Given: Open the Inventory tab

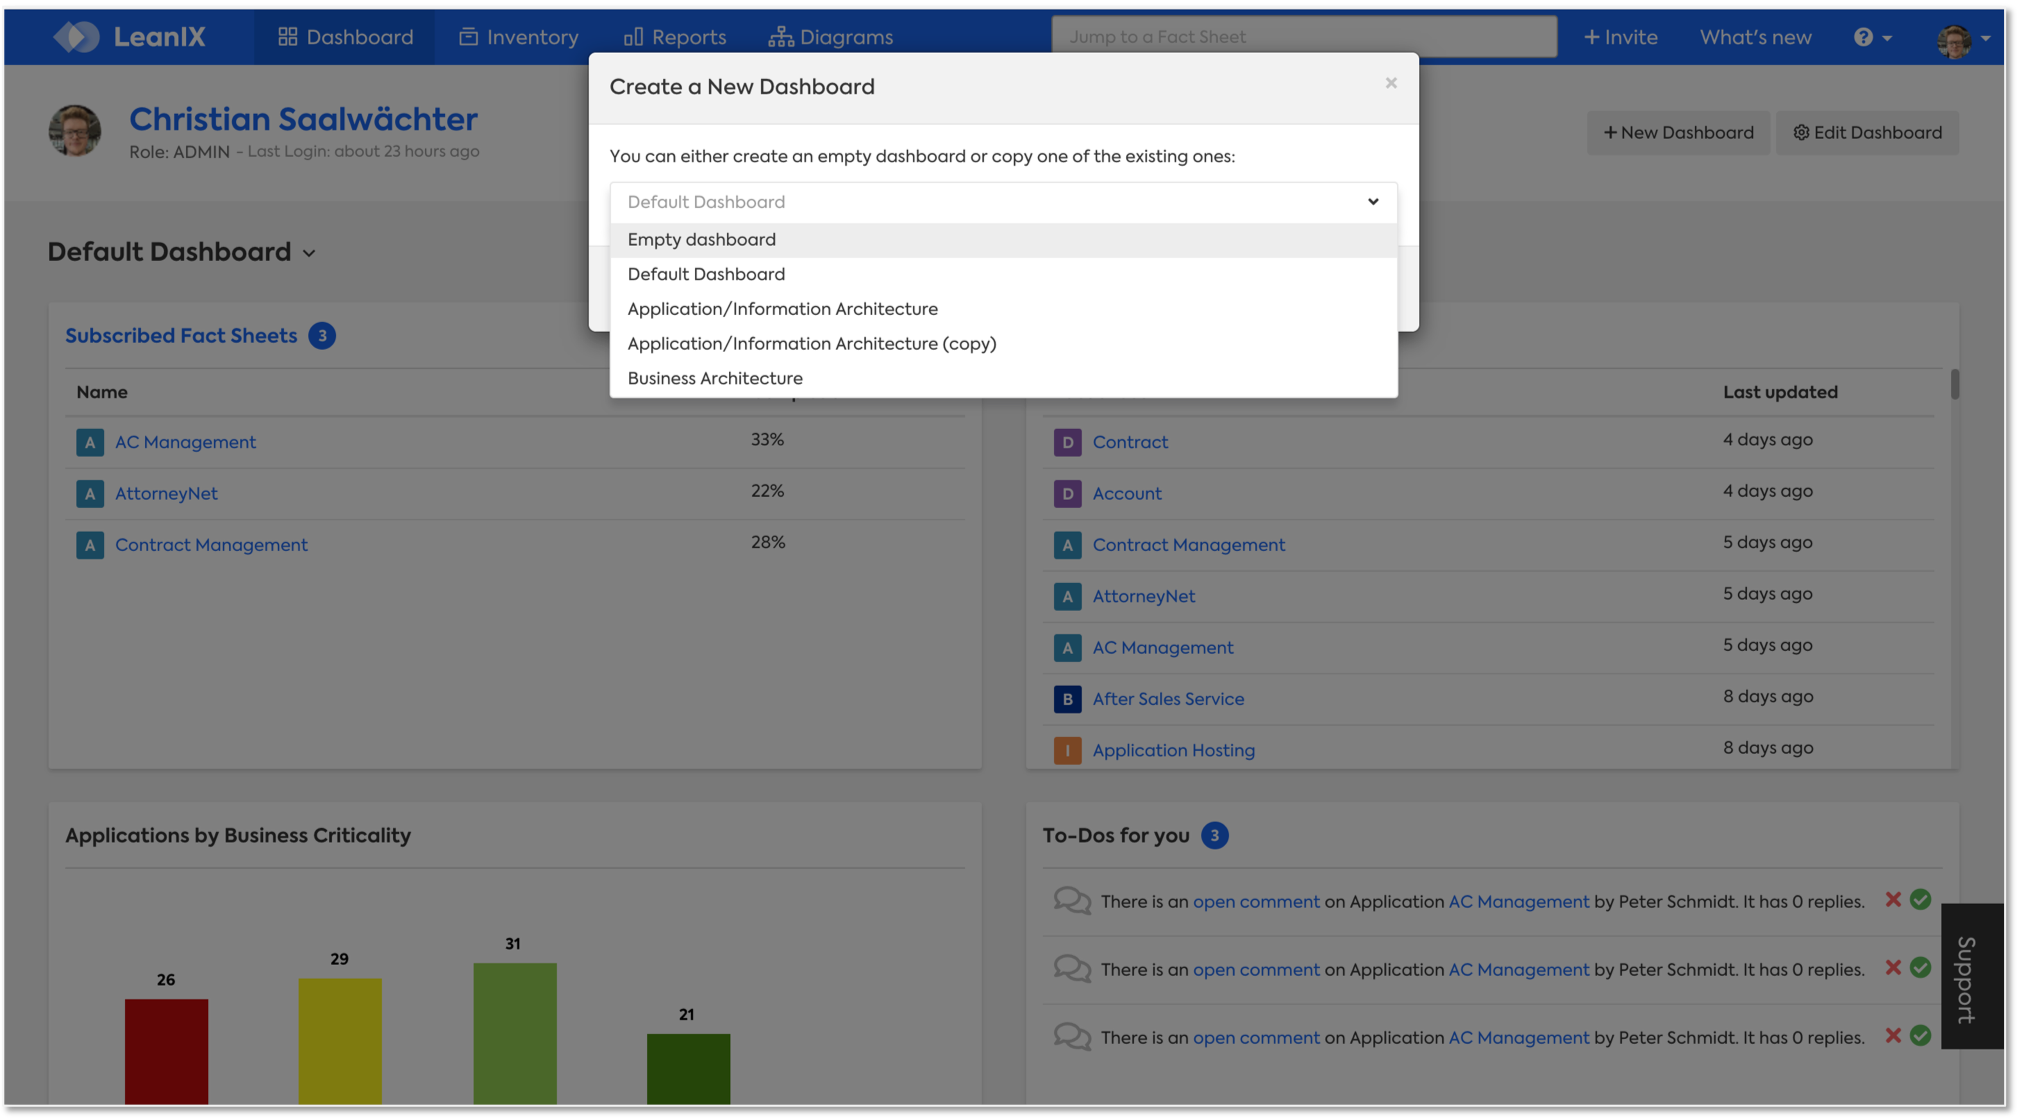Looking at the screenshot, I should (519, 37).
